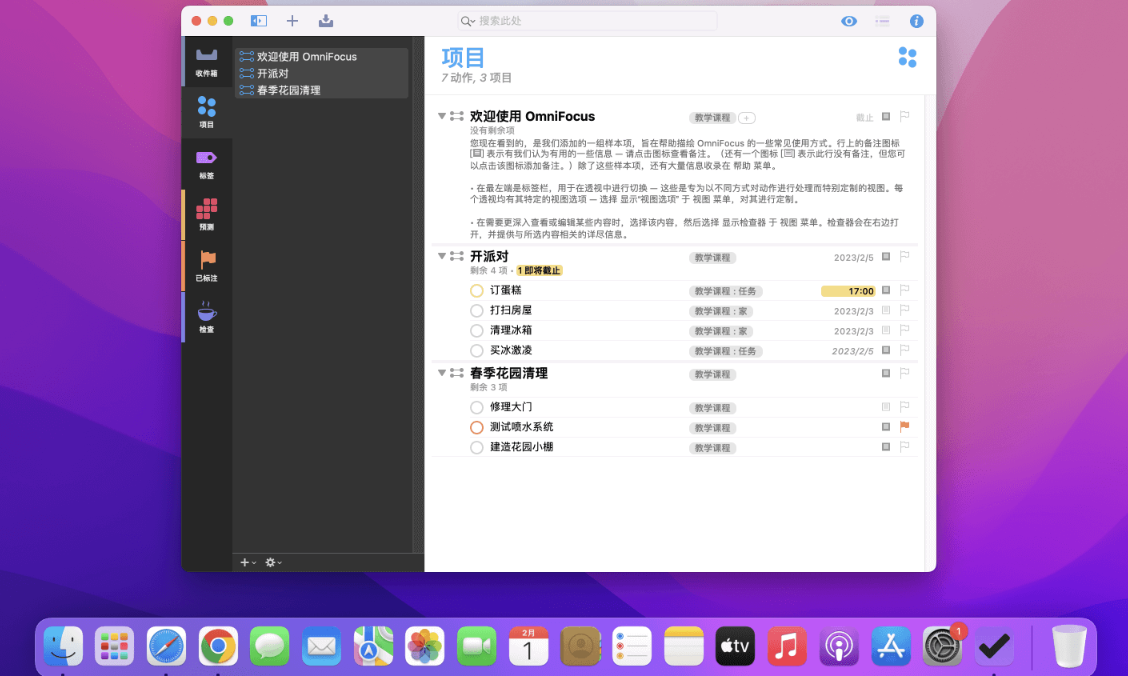This screenshot has width=1128, height=676.
Task: Open note icon for 测试喷水系统 task
Action: pyautogui.click(x=886, y=426)
